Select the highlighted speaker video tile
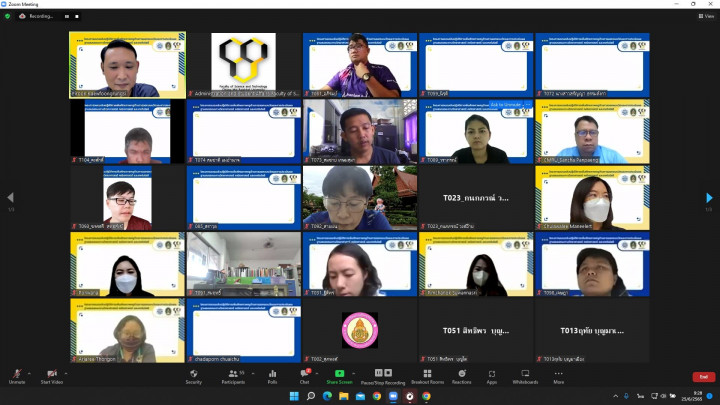 pyautogui.click(x=128, y=65)
